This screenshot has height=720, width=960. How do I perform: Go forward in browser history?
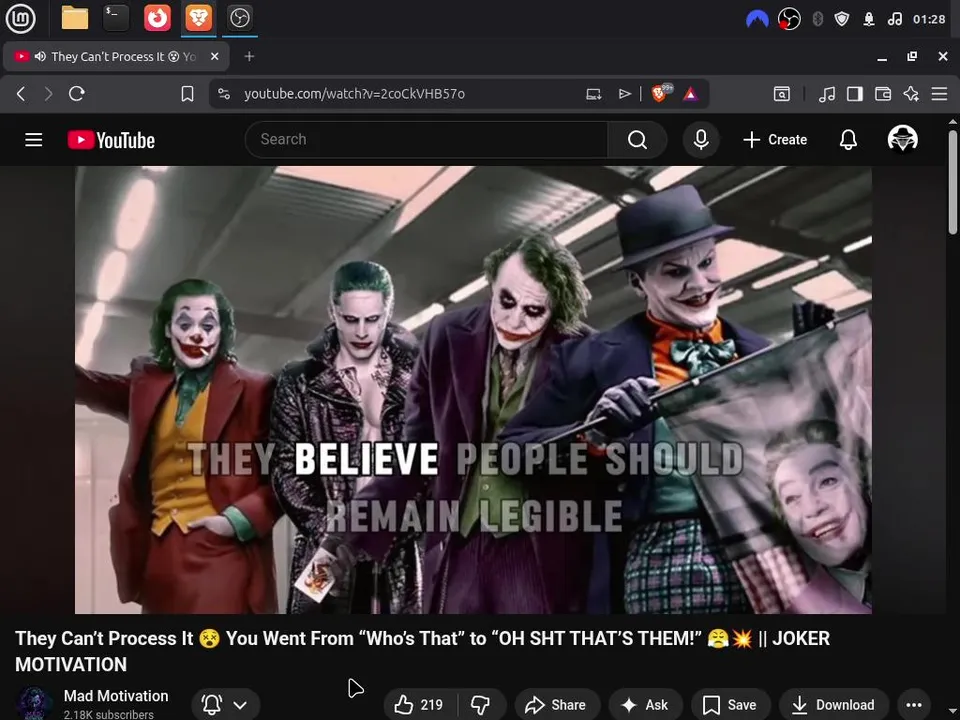point(48,94)
